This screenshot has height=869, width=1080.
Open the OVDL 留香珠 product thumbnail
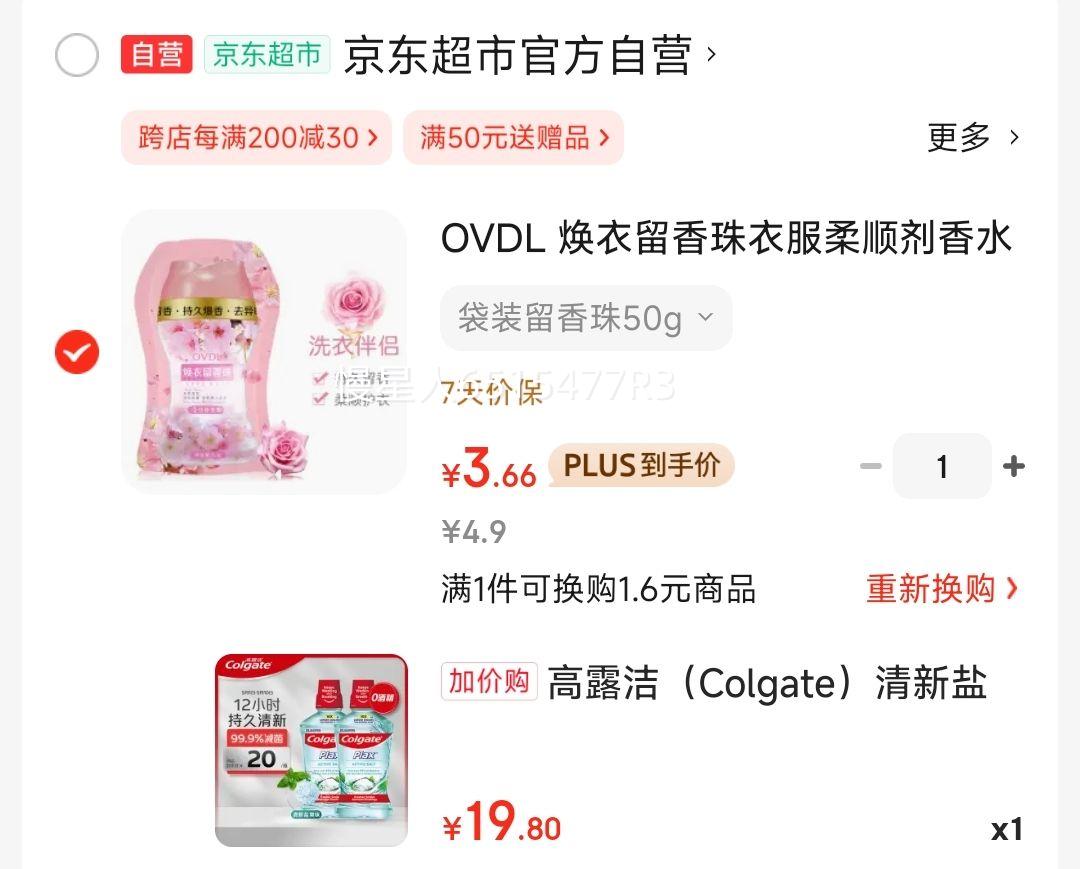(264, 352)
